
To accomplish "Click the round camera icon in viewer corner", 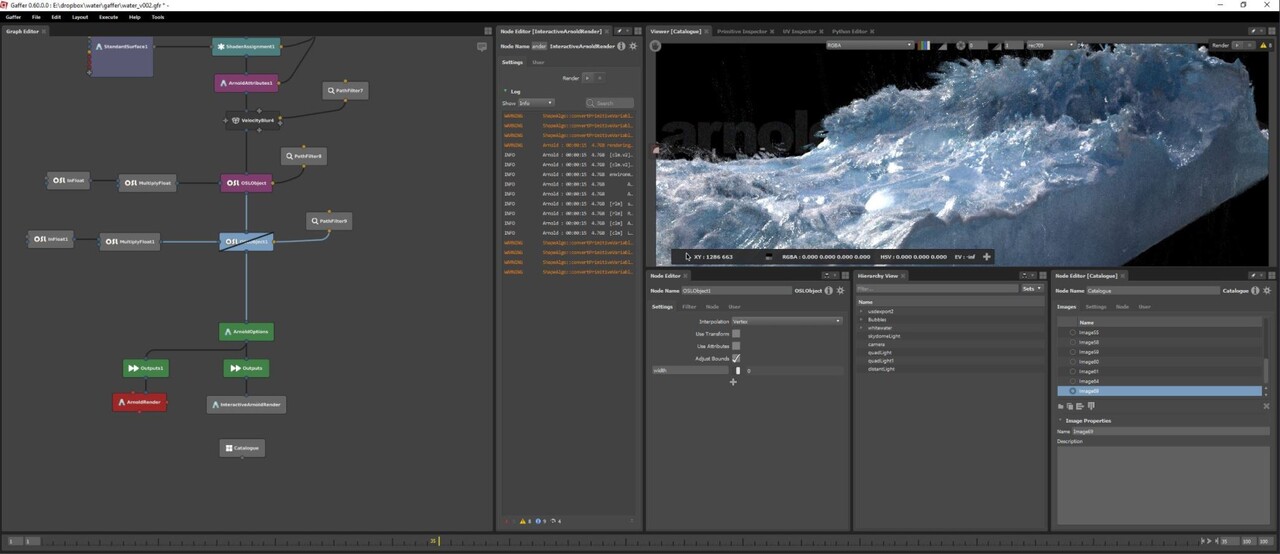I will click(656, 46).
